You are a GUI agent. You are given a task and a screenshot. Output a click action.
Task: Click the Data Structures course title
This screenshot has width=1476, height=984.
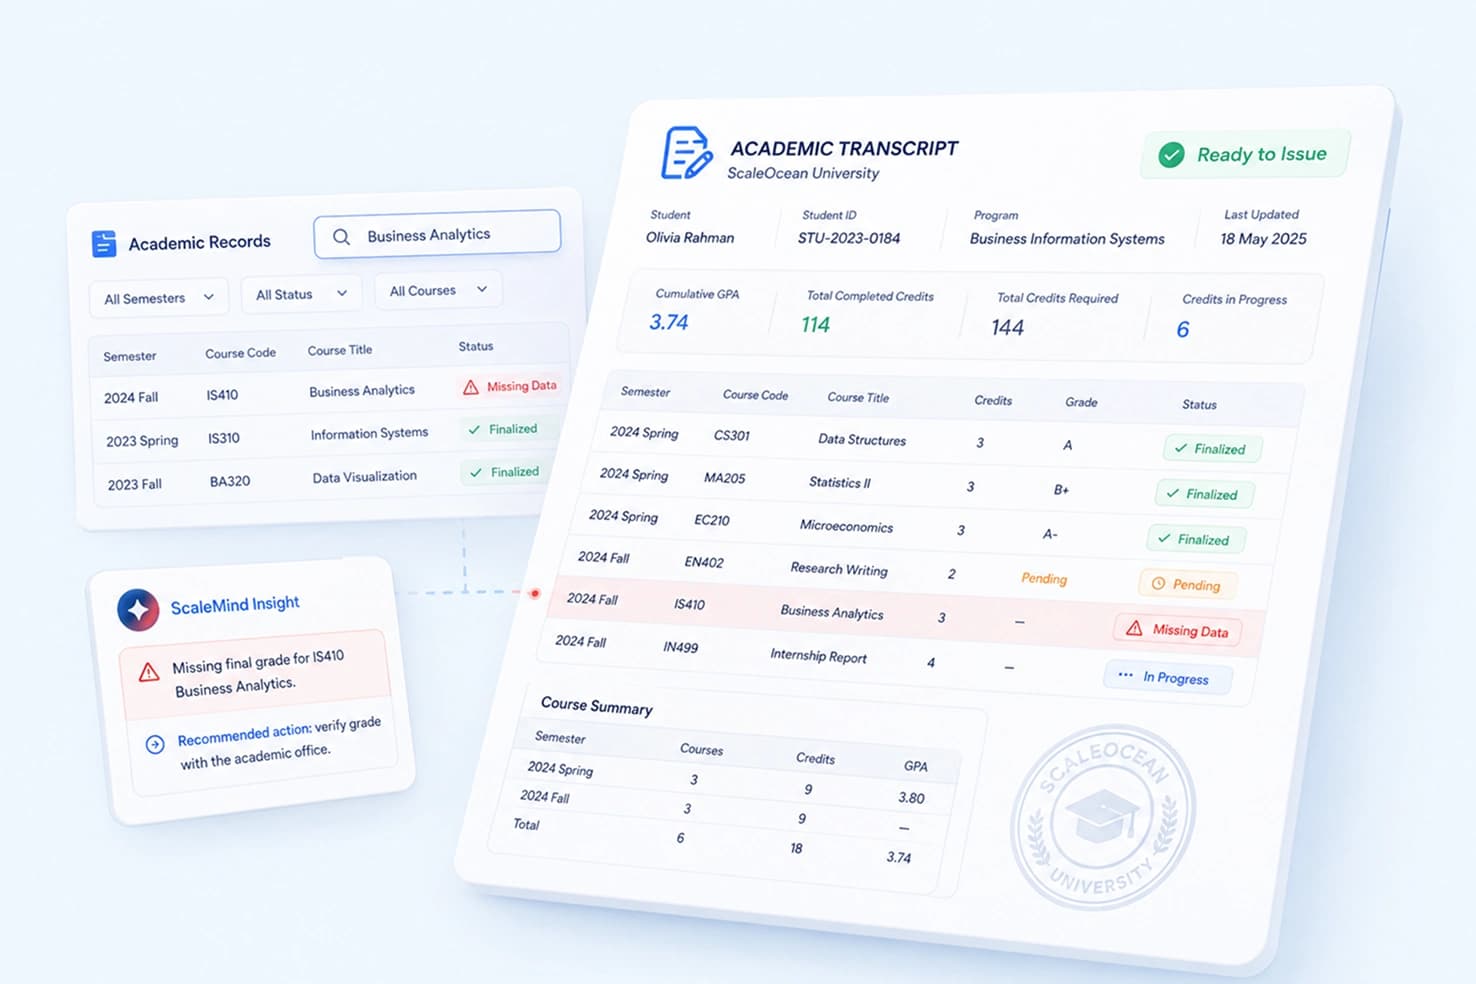862,439
